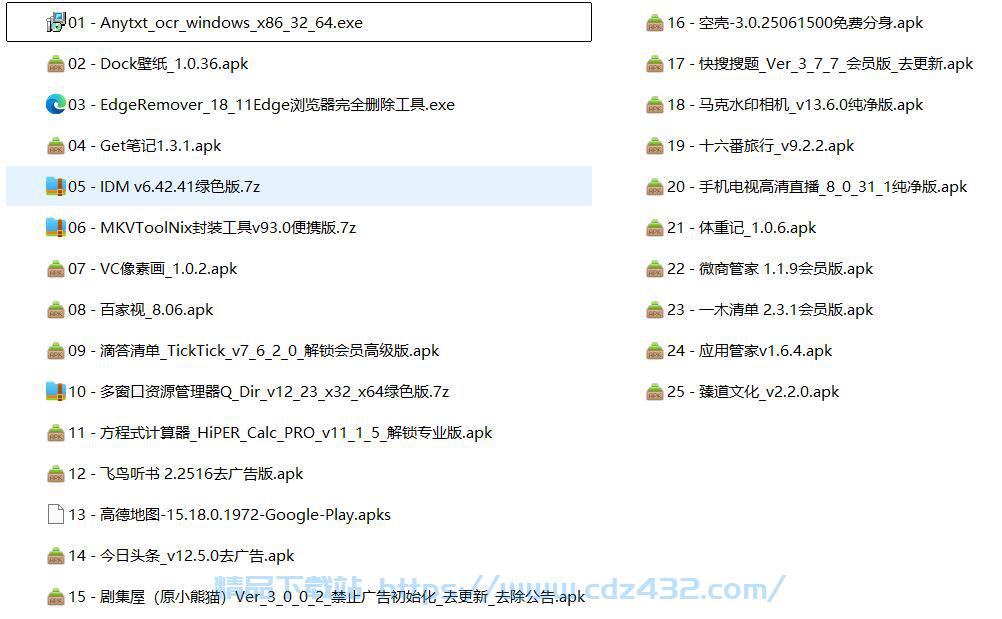Click the APK icon of 12 飞鸟听书
Screen dimensions: 1002x619
56,474
